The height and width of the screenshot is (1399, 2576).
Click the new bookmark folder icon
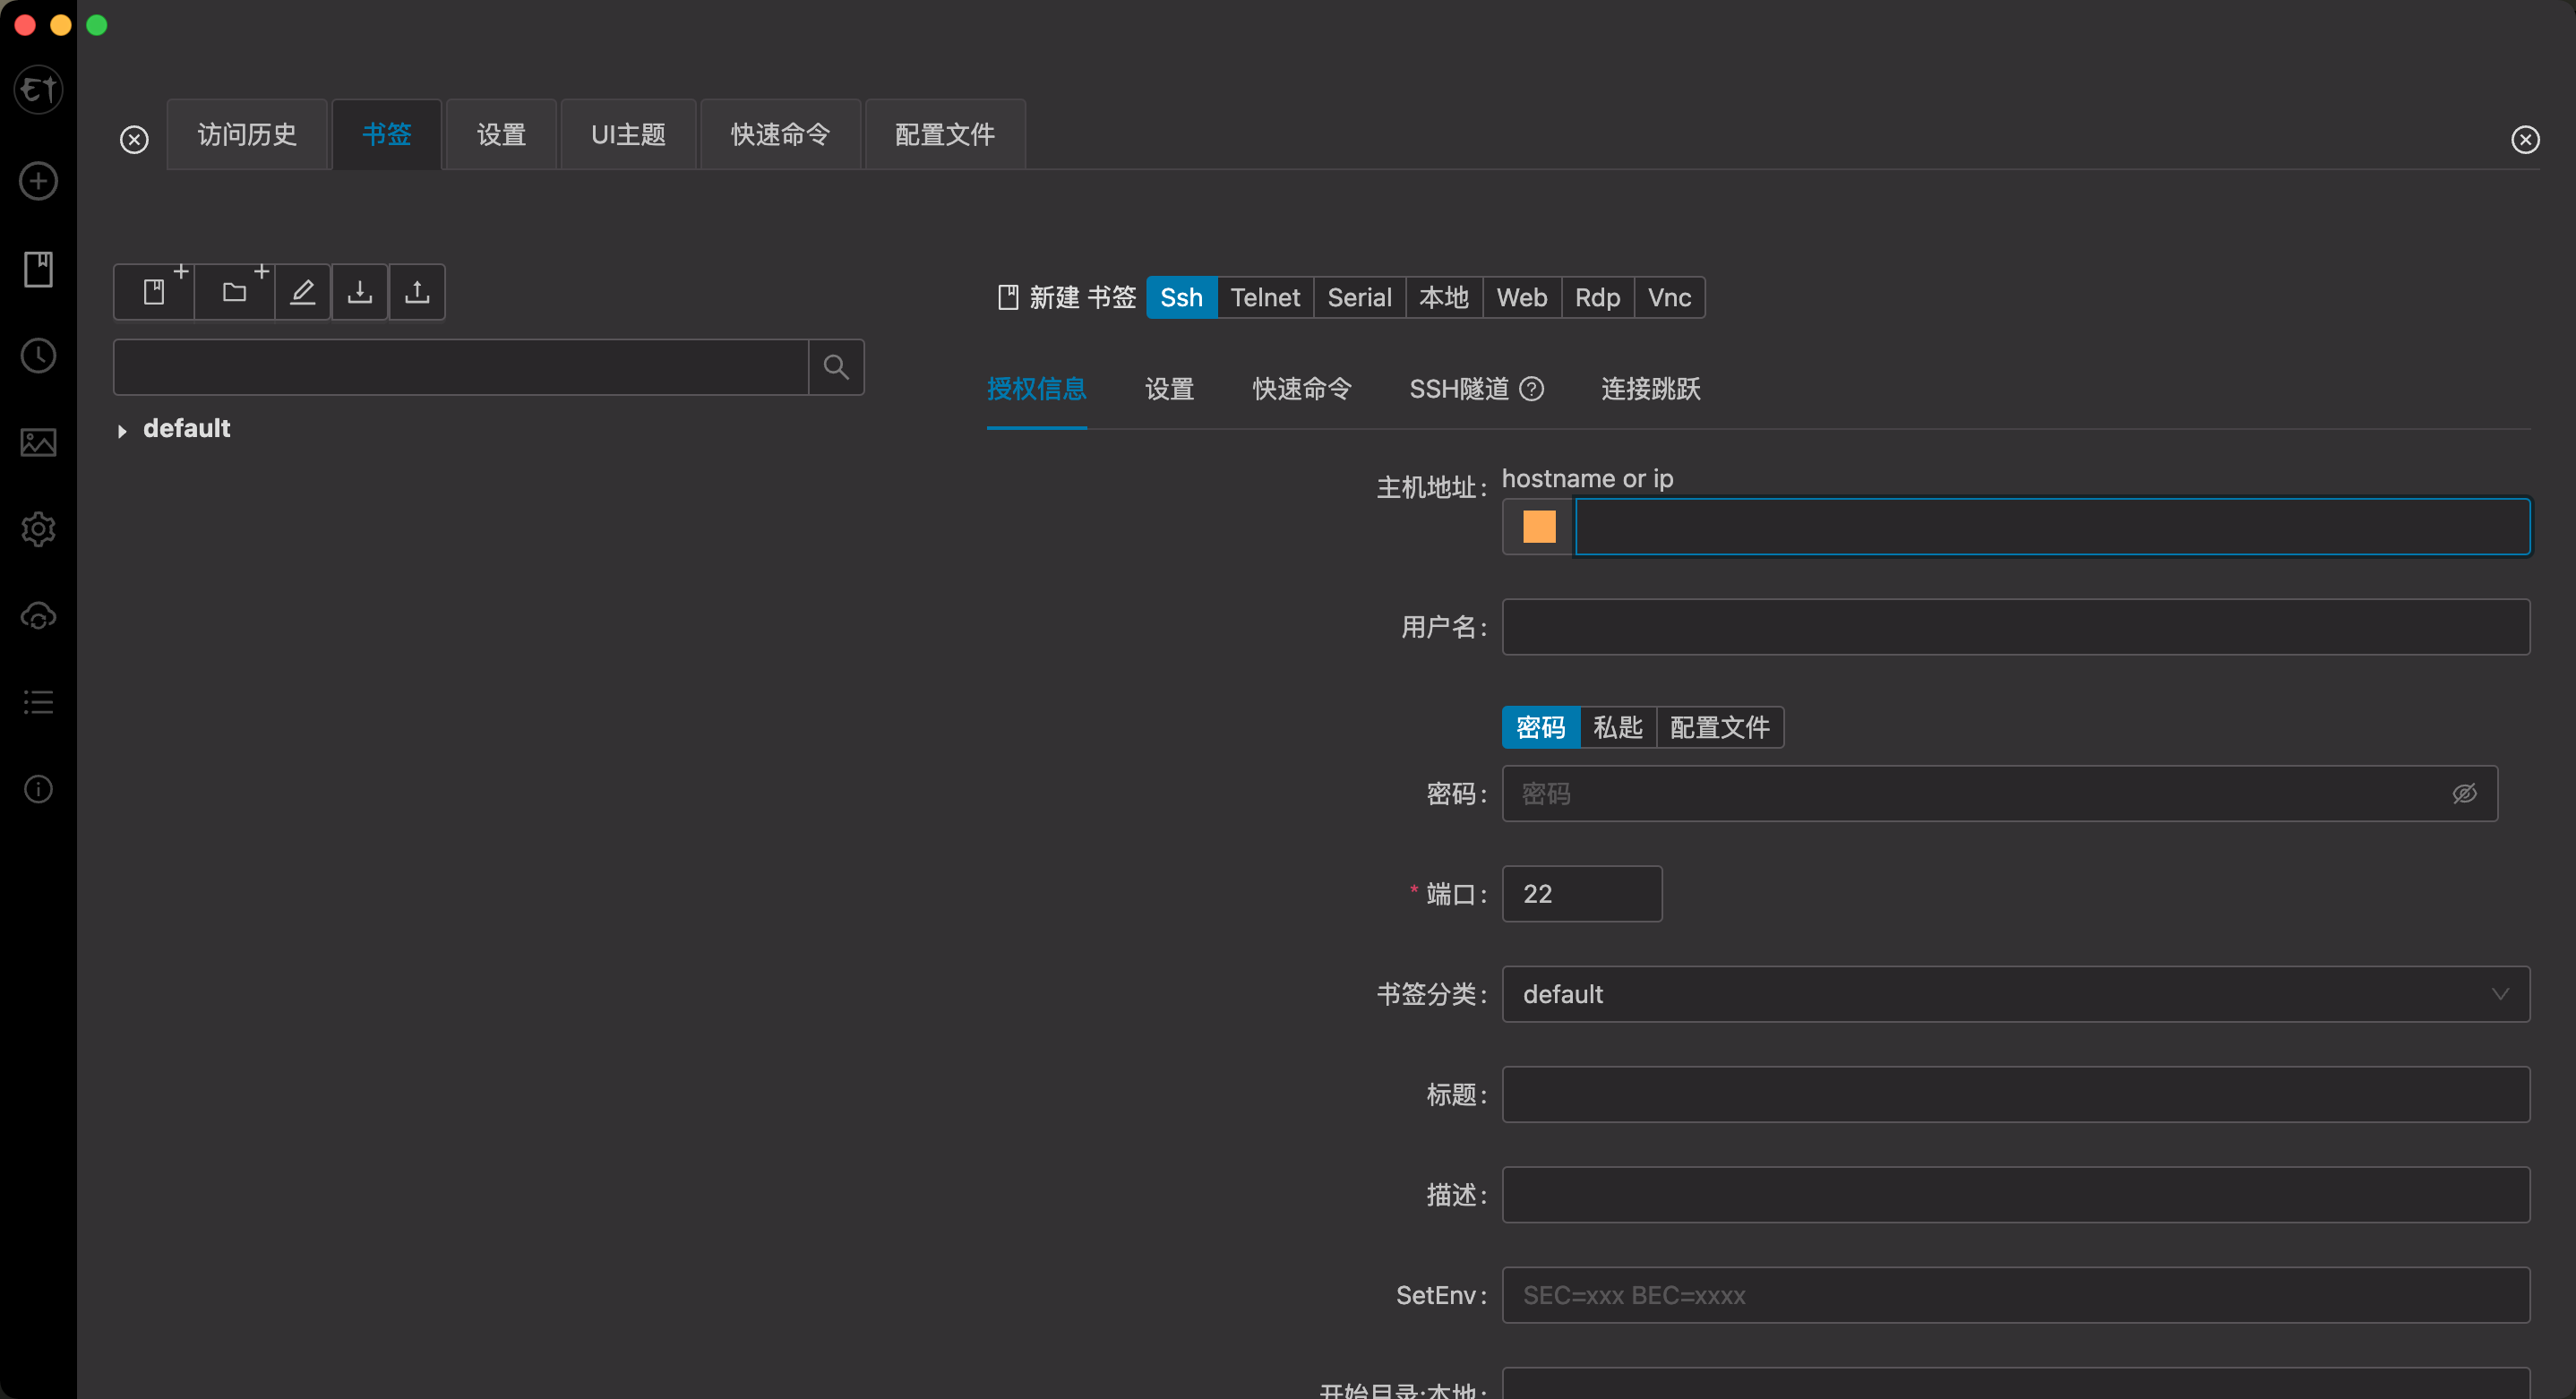pos(234,292)
